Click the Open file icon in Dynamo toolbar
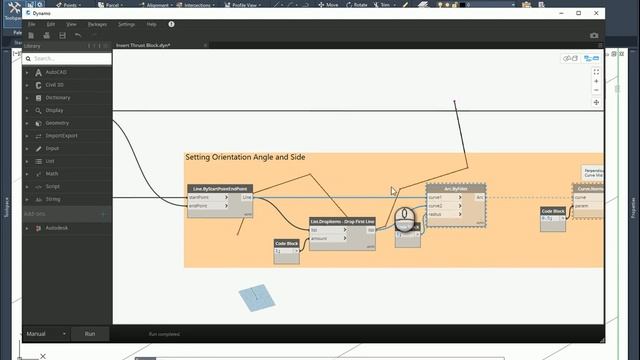This screenshot has height=360, width=640. 47,36
